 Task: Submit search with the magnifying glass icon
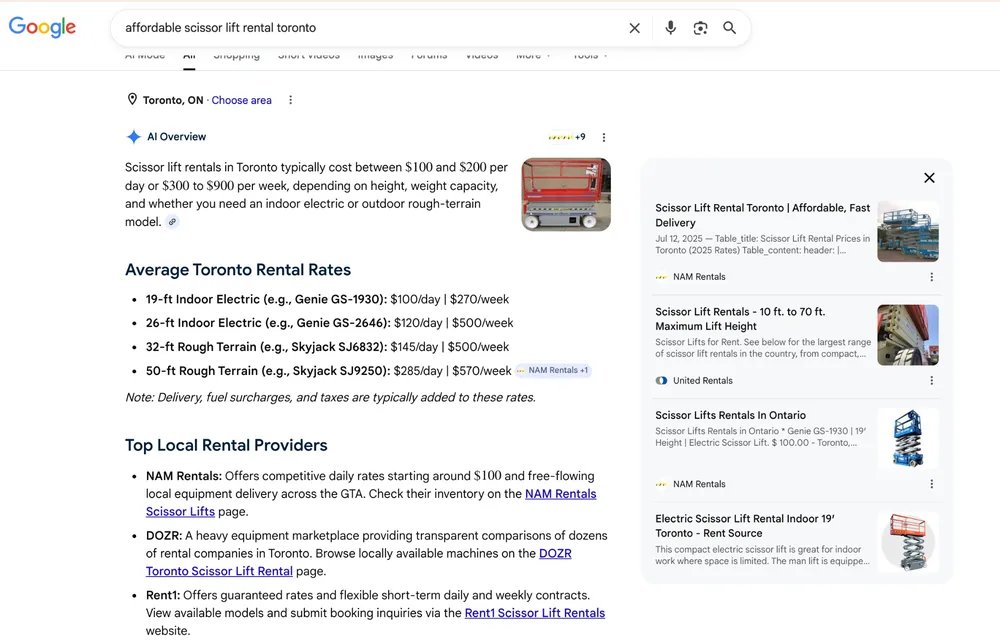[730, 28]
